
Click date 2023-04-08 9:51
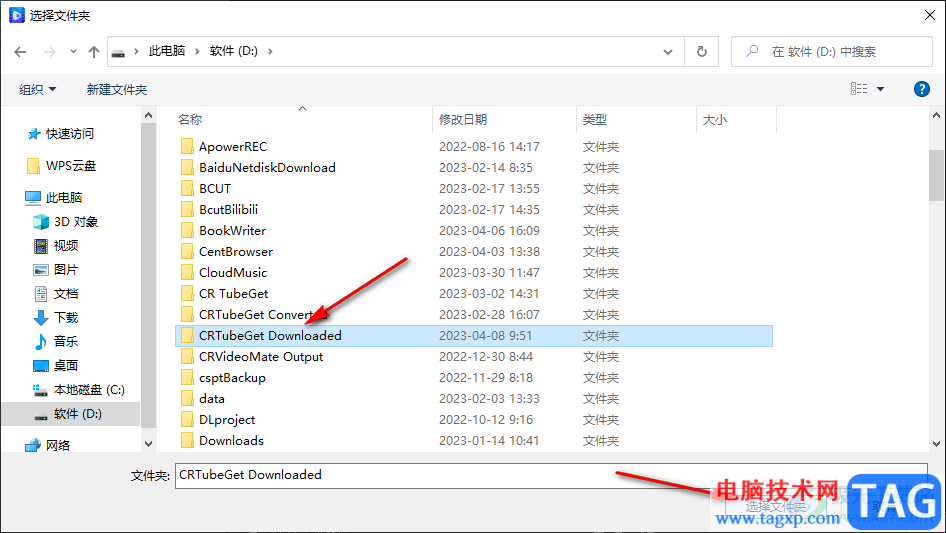pos(486,336)
